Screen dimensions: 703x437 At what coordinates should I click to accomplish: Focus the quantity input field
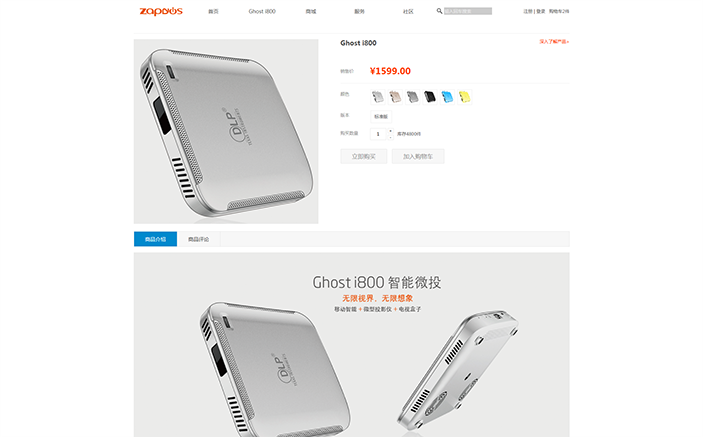pyautogui.click(x=378, y=134)
